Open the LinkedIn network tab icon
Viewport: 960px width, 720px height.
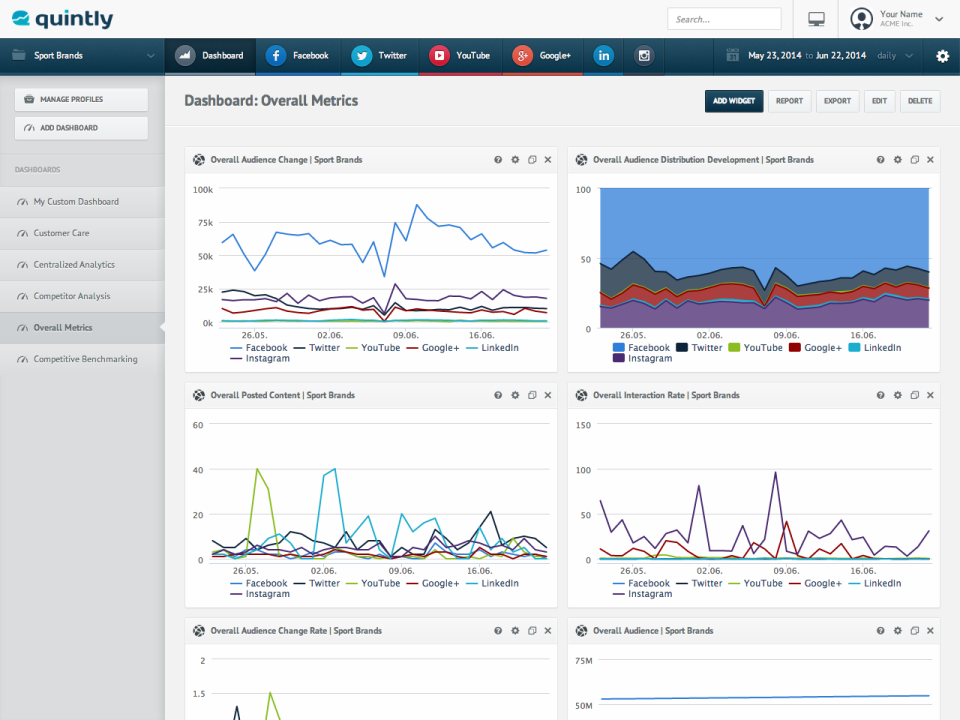tap(603, 56)
